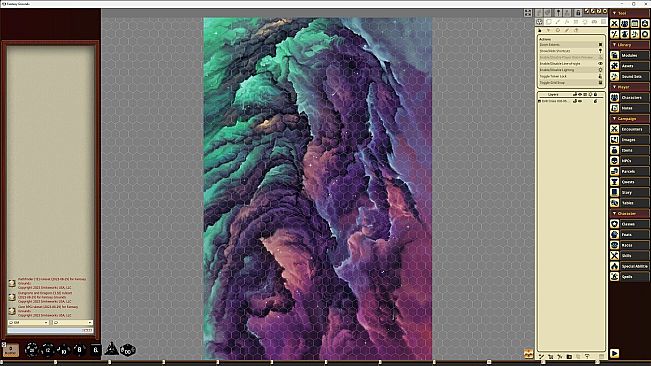Open the Items campaign list
Viewport: 651px width, 366px height.
click(x=629, y=150)
